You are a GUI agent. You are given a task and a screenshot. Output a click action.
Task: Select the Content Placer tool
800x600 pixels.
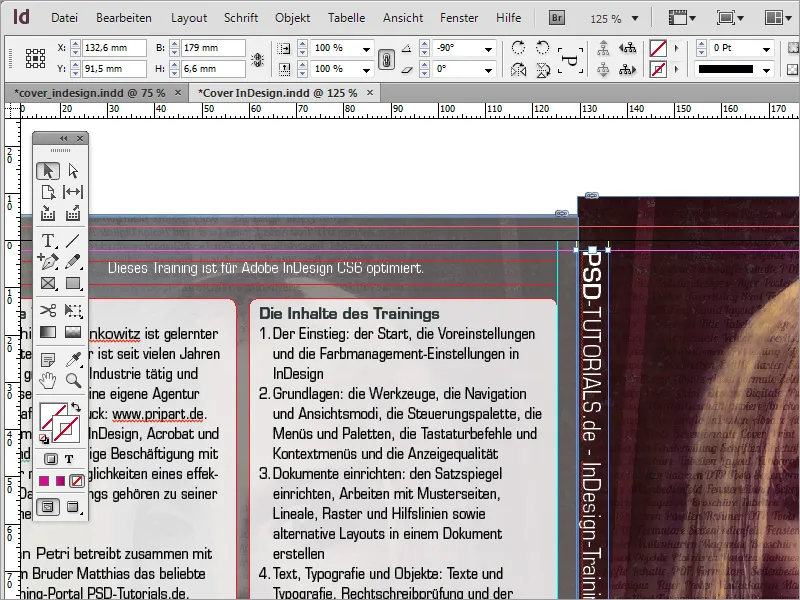pyautogui.click(x=73, y=213)
